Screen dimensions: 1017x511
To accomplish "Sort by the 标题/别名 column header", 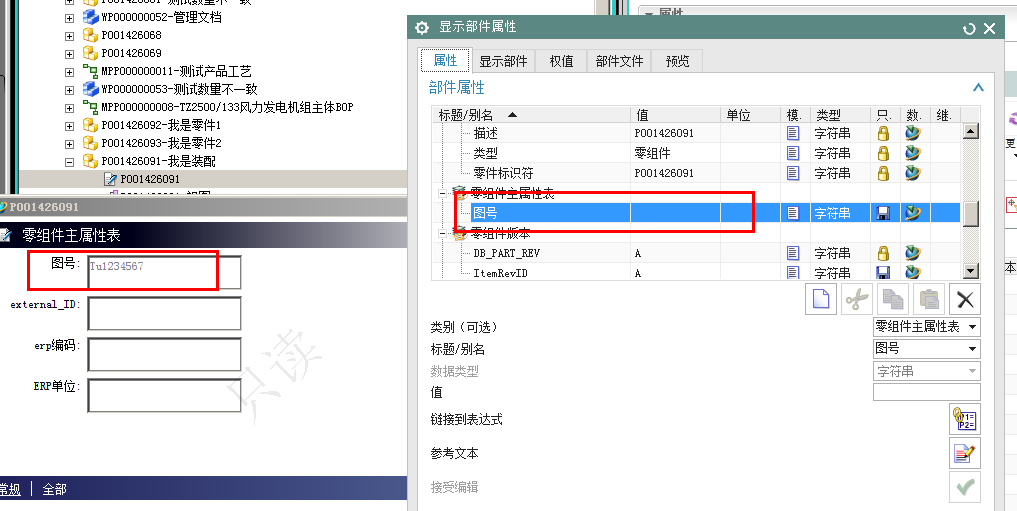I will (532, 115).
